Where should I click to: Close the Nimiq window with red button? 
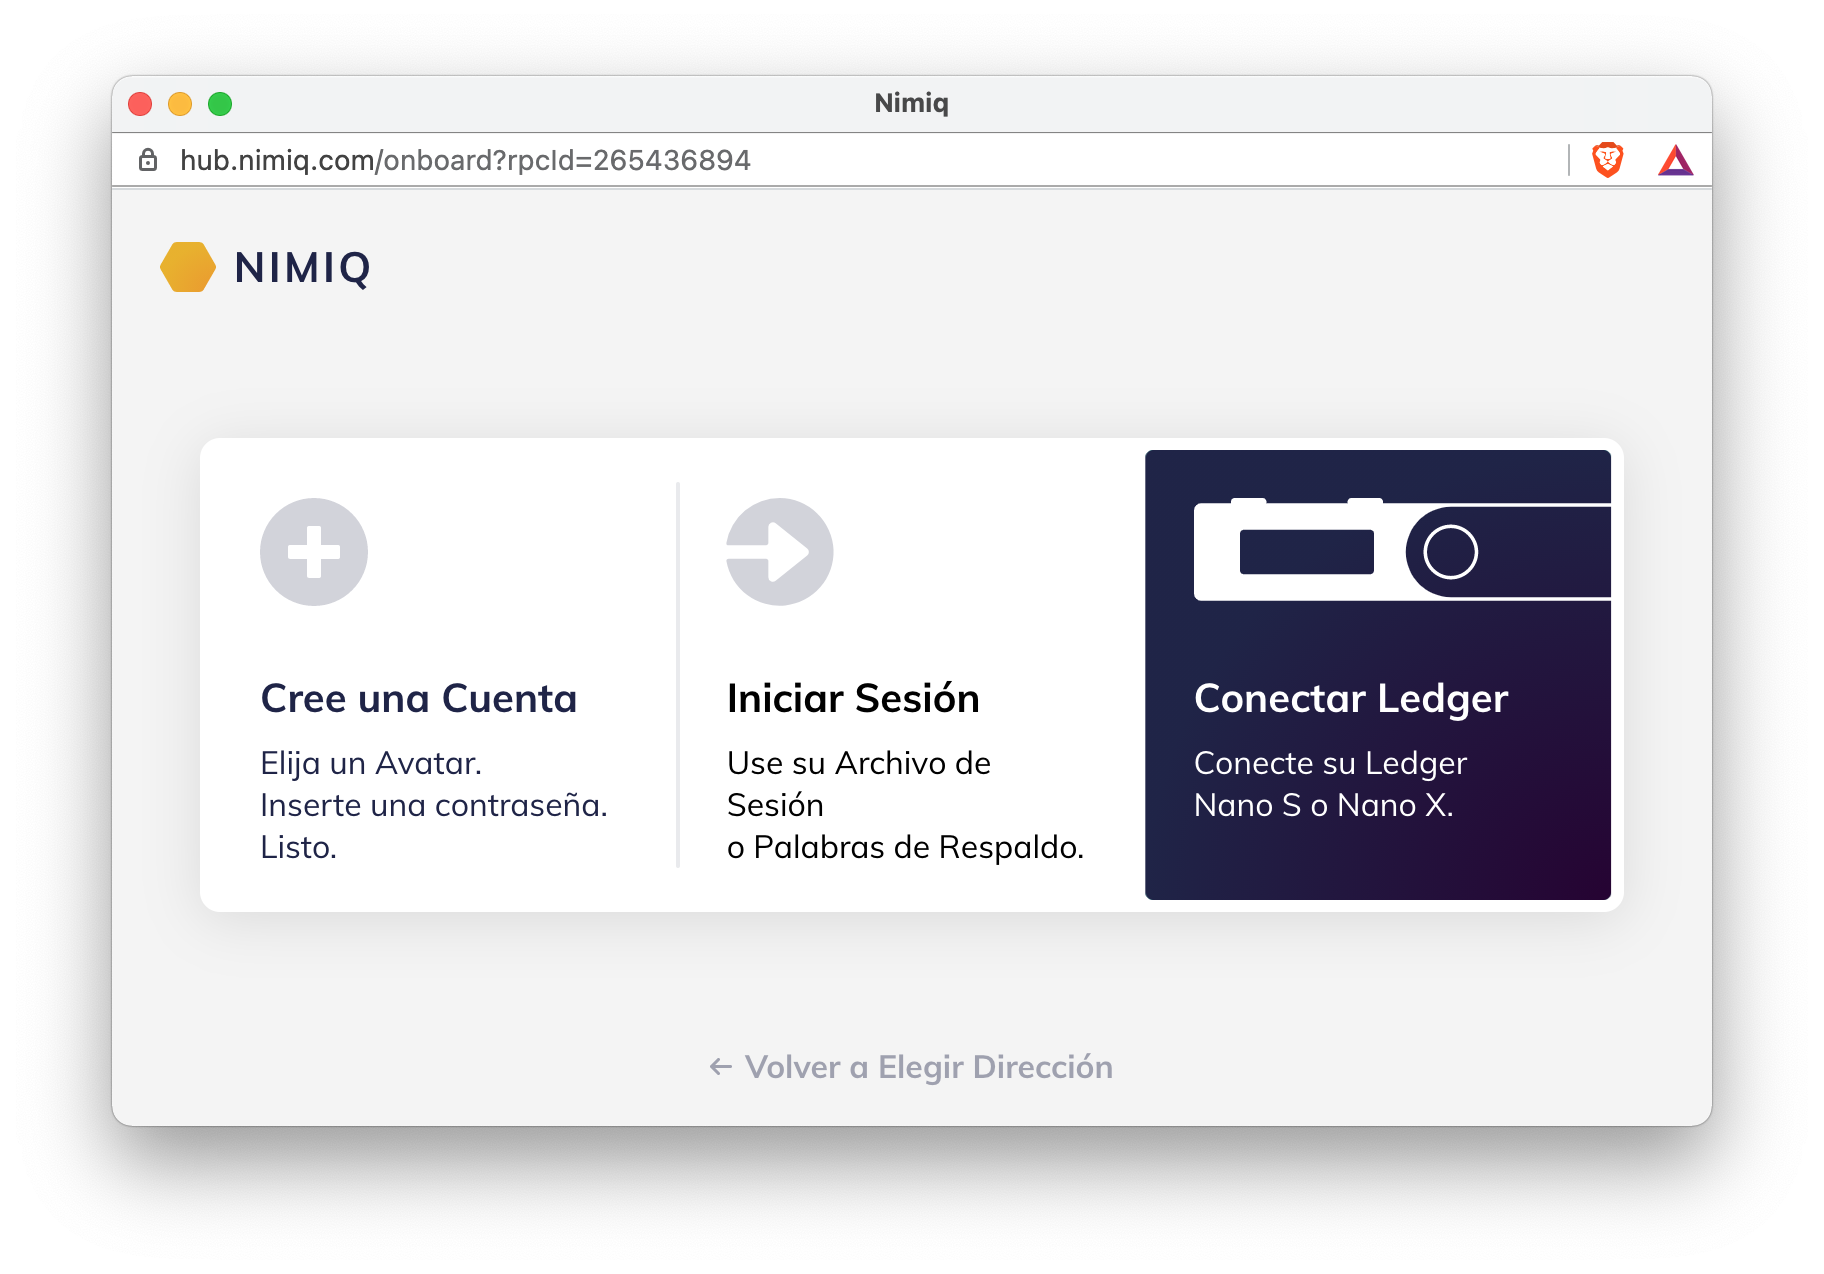(x=140, y=104)
